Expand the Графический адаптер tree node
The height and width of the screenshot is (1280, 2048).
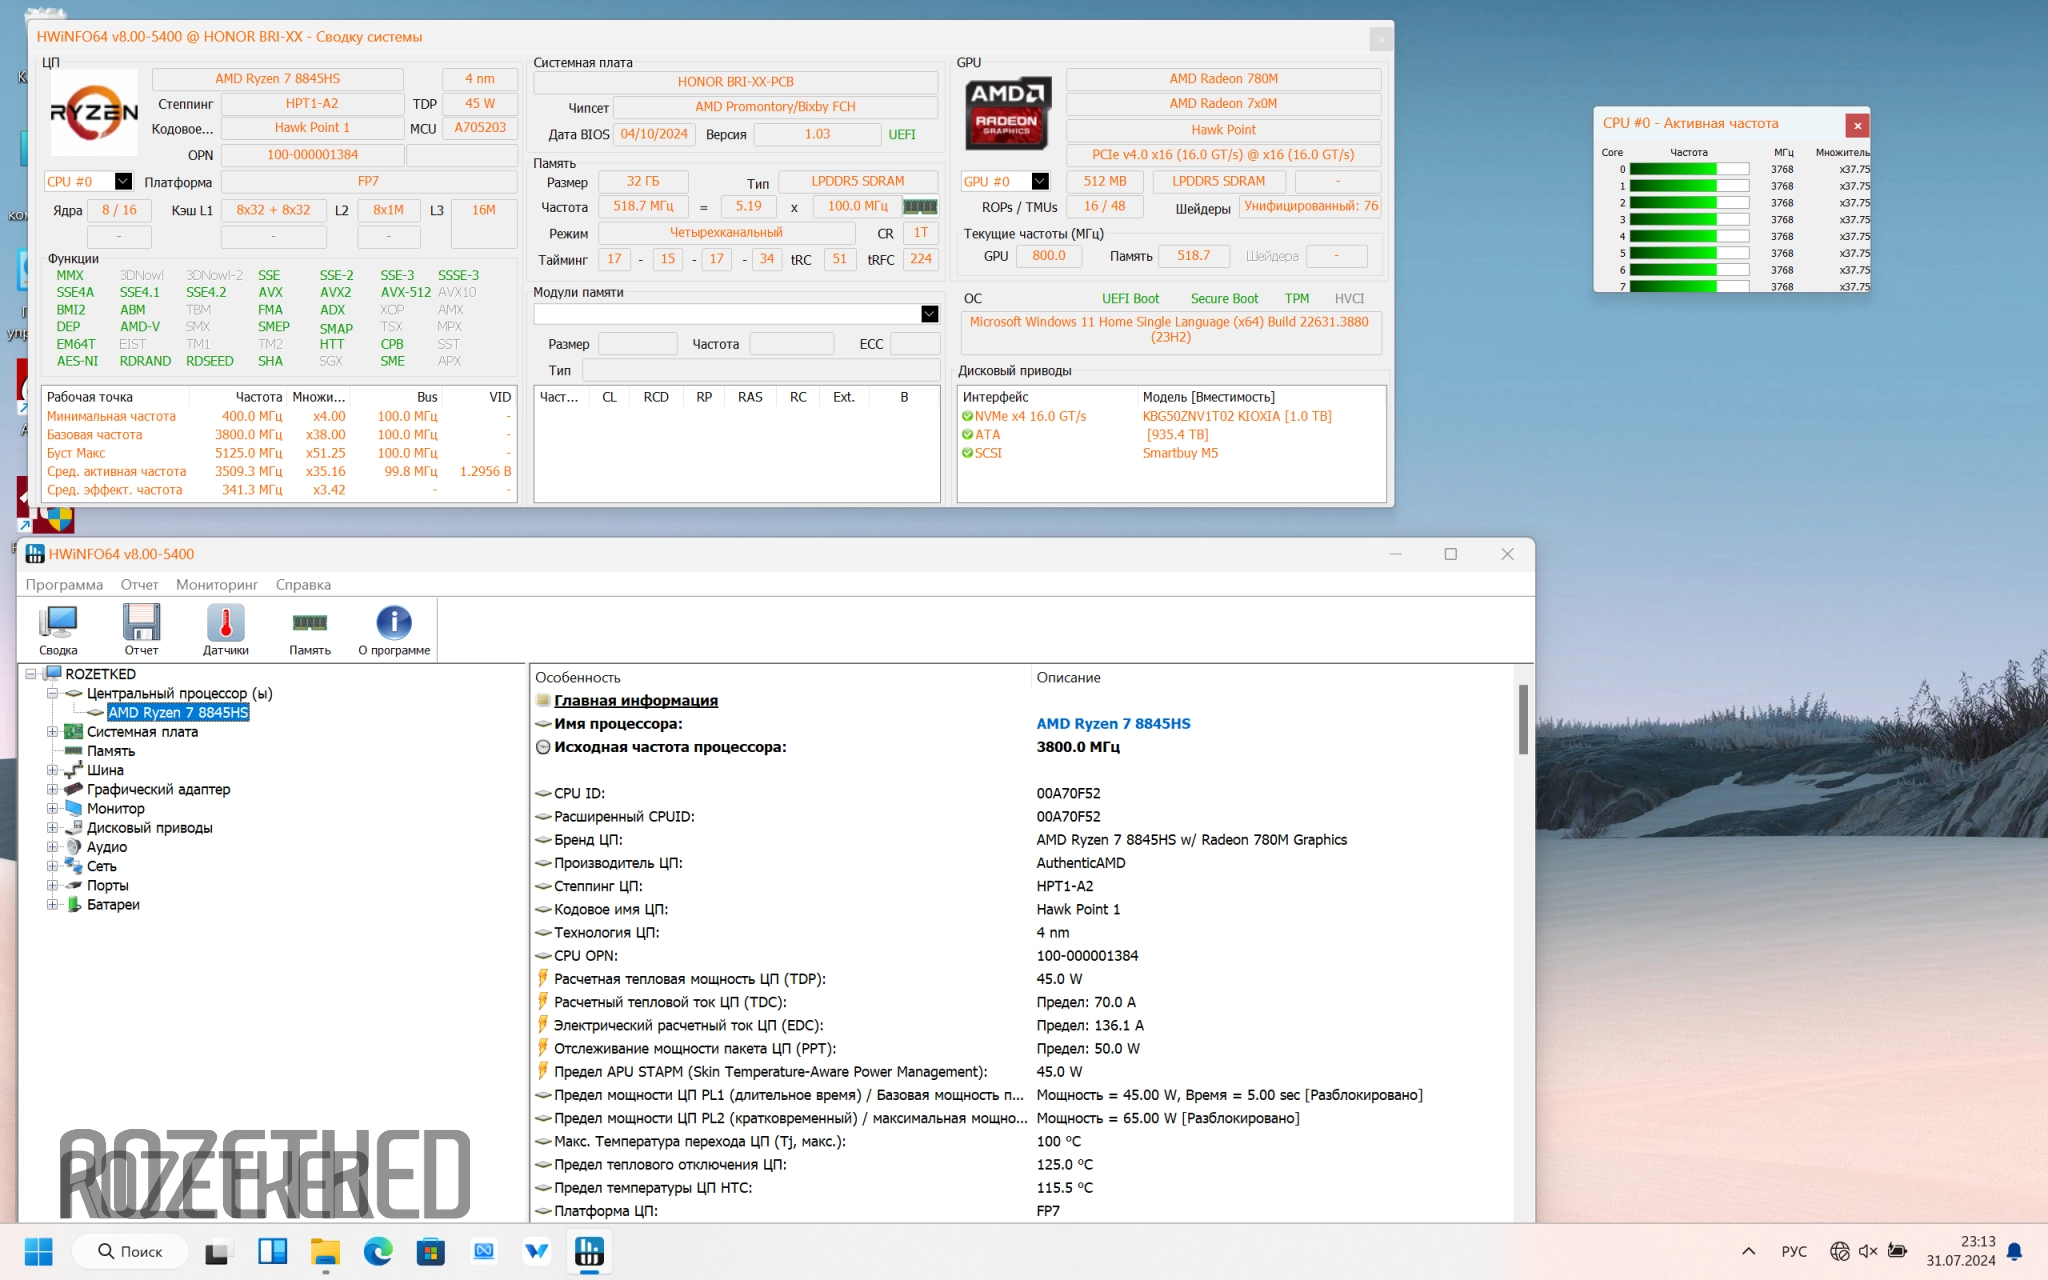[52, 790]
